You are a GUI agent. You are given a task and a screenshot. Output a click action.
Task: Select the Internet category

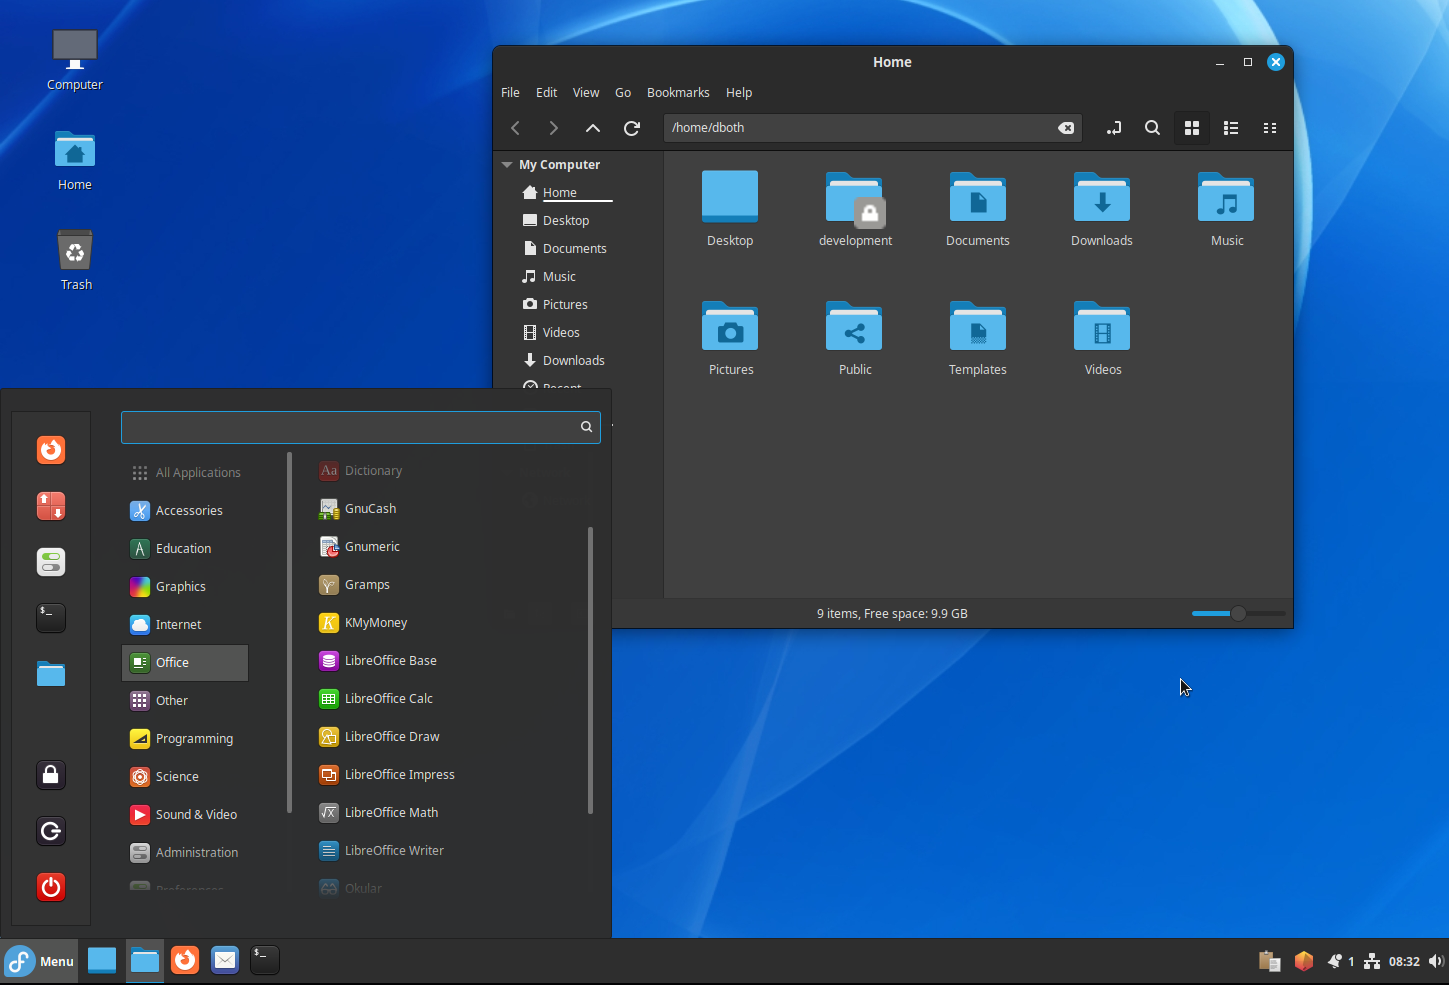point(185,625)
